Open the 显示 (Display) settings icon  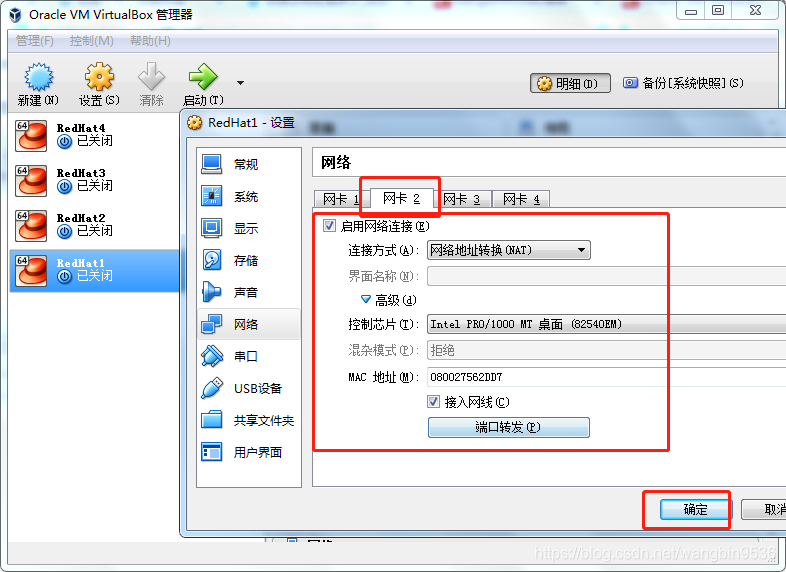click(212, 228)
